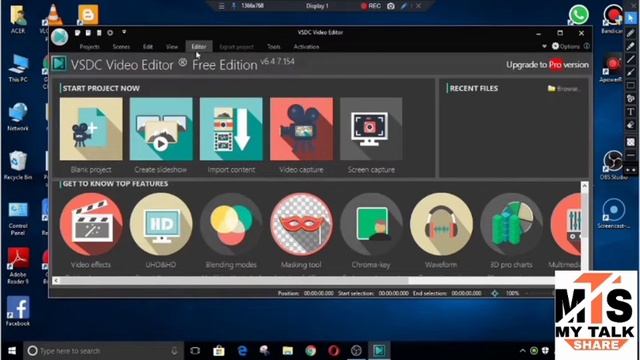This screenshot has width=640, height=360.
Task: Open Adobe Reader desktop shortcut
Action: (18, 266)
